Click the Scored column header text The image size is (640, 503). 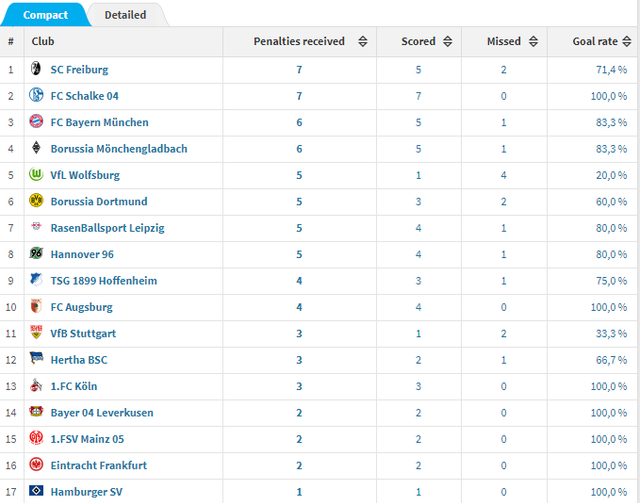[418, 41]
